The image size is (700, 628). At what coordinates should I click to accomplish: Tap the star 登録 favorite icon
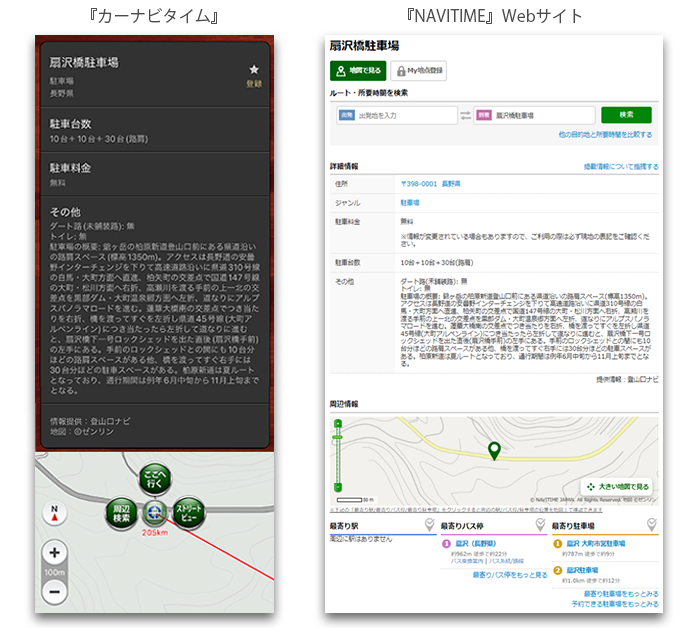[x=254, y=75]
